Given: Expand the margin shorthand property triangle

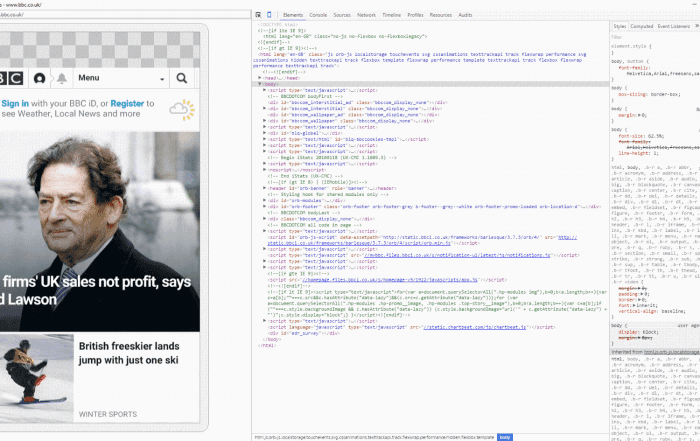Looking at the screenshot, I should (x=639, y=115).
